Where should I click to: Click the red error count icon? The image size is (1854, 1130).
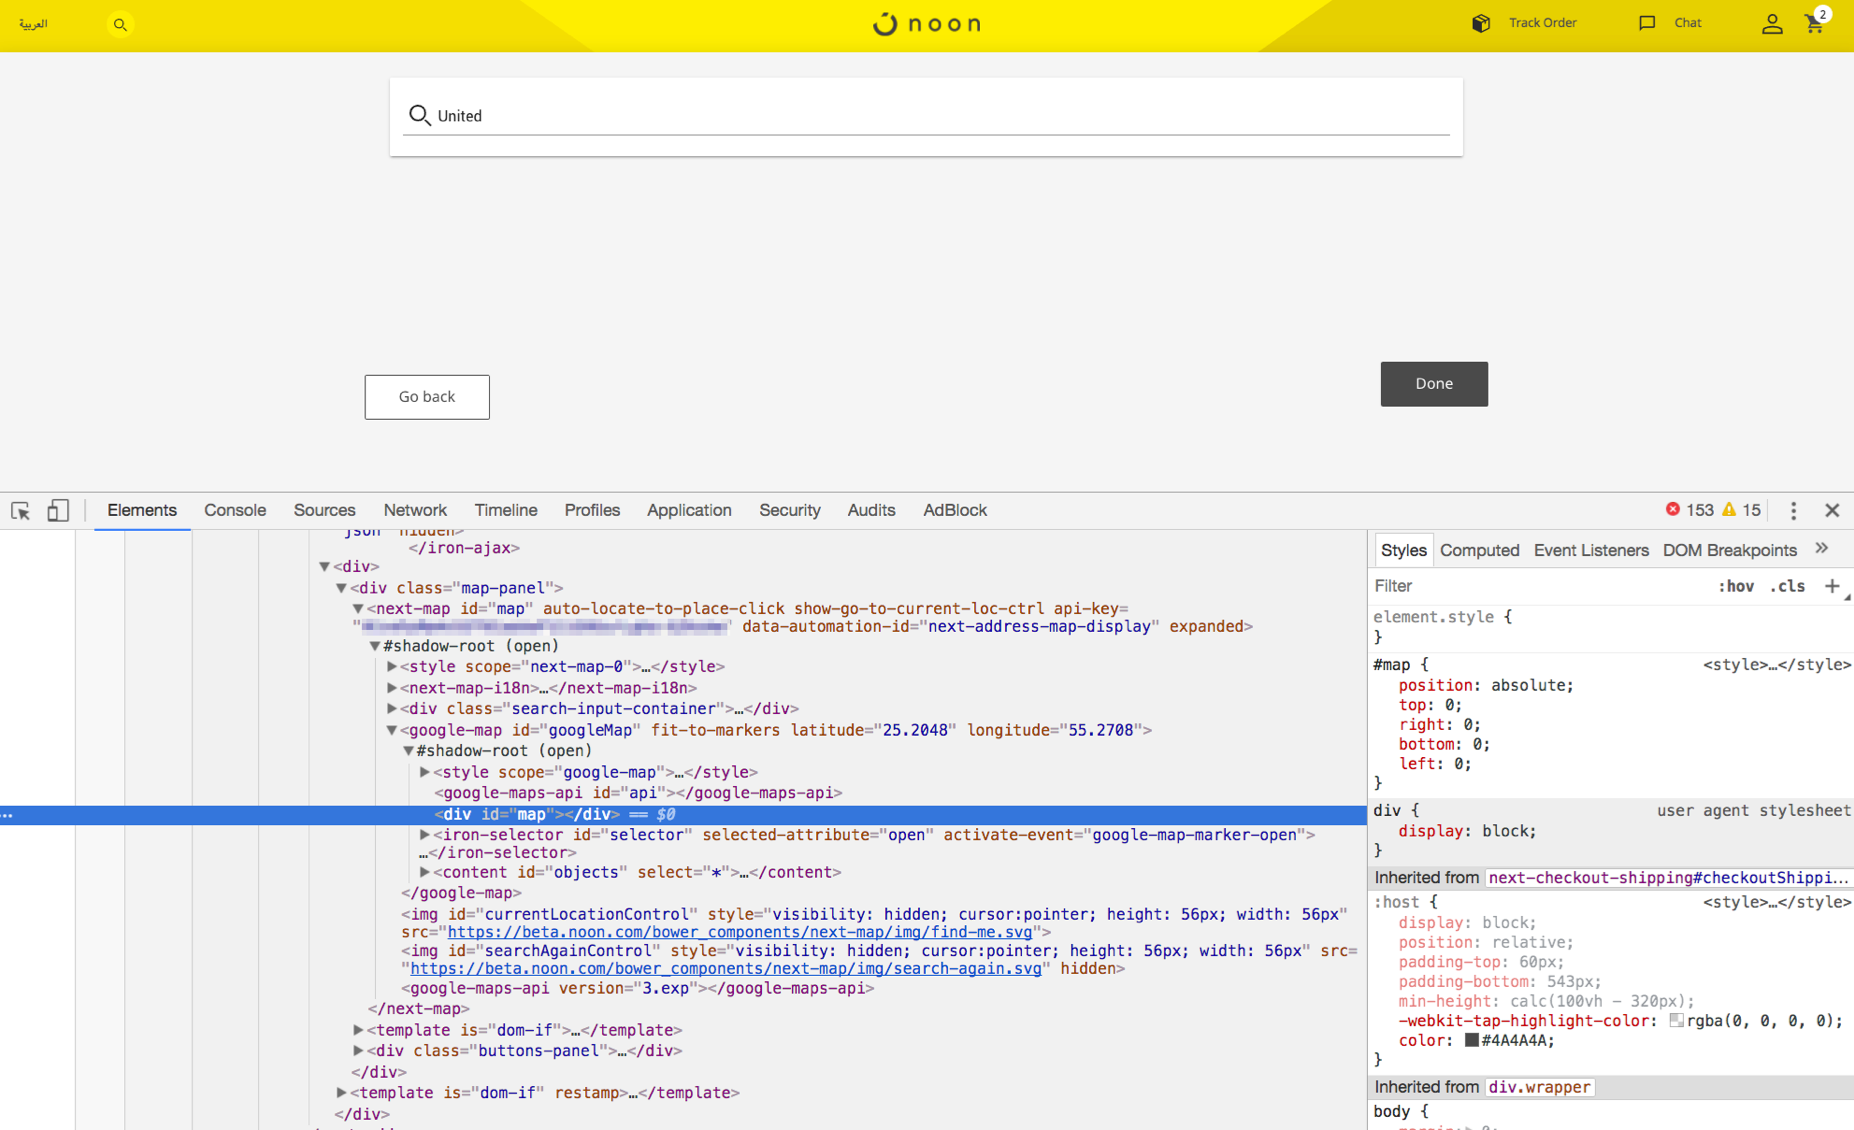pyautogui.click(x=1672, y=510)
